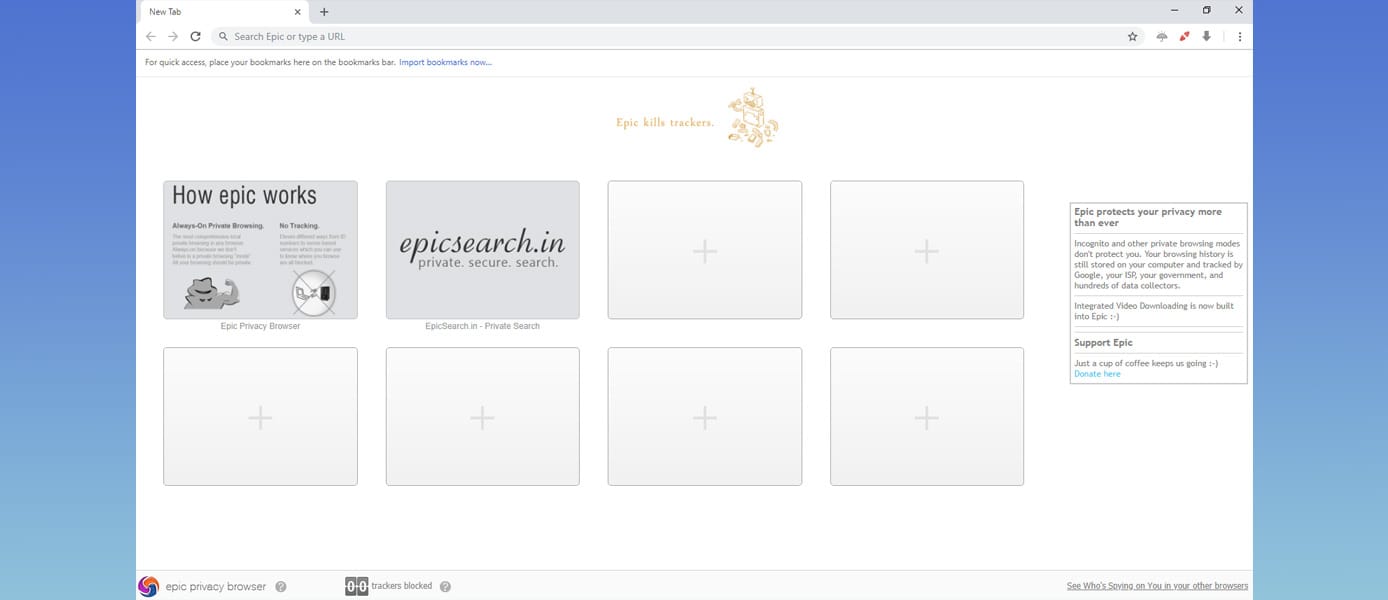Screen dimensions: 1388x600
Task: Click the 'Support Epic' heading
Action: 1103,343
